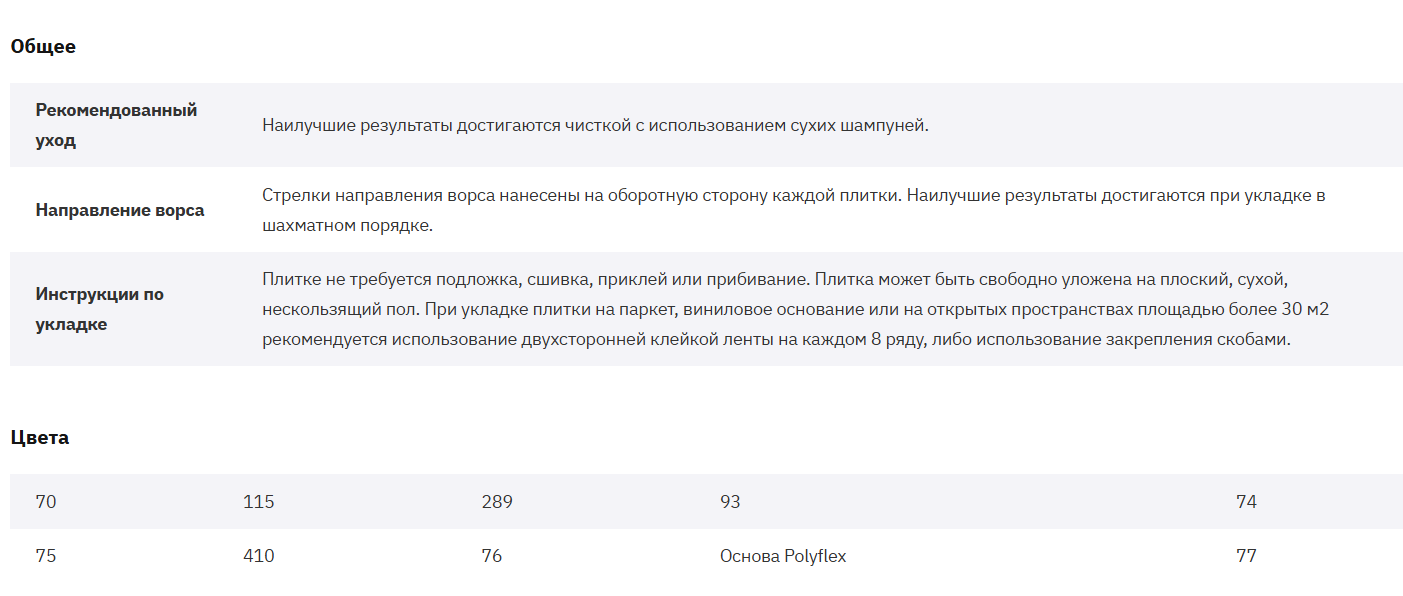Choose color code 289
This screenshot has height=596, width=1403.
pyautogui.click(x=497, y=502)
